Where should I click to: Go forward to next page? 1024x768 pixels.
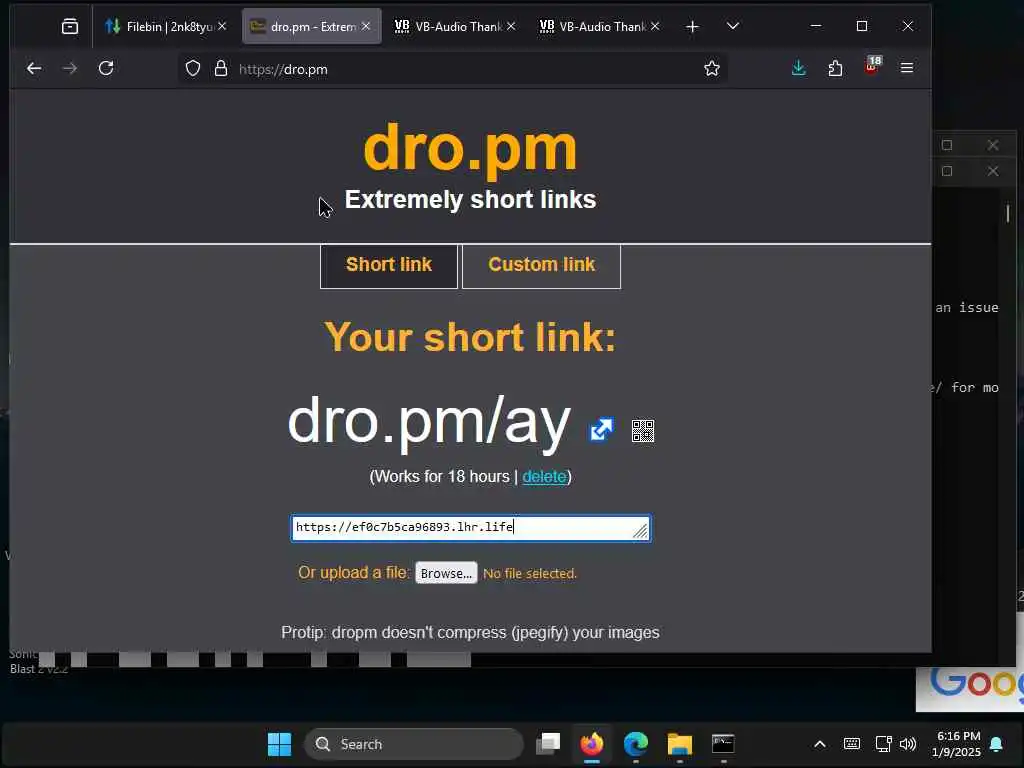coord(70,69)
